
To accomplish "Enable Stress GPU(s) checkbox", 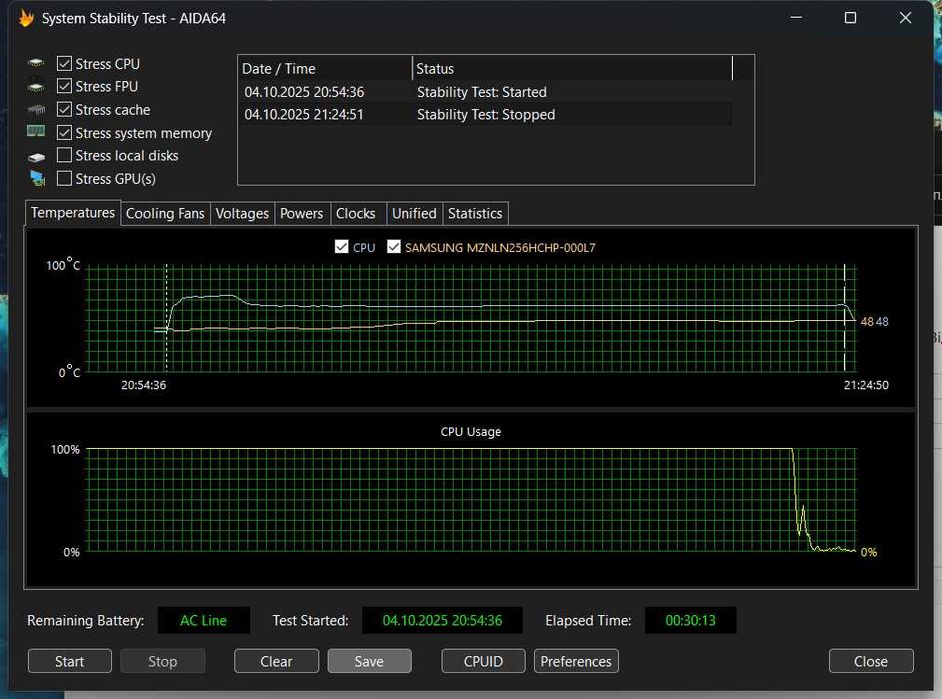I will coord(64,178).
